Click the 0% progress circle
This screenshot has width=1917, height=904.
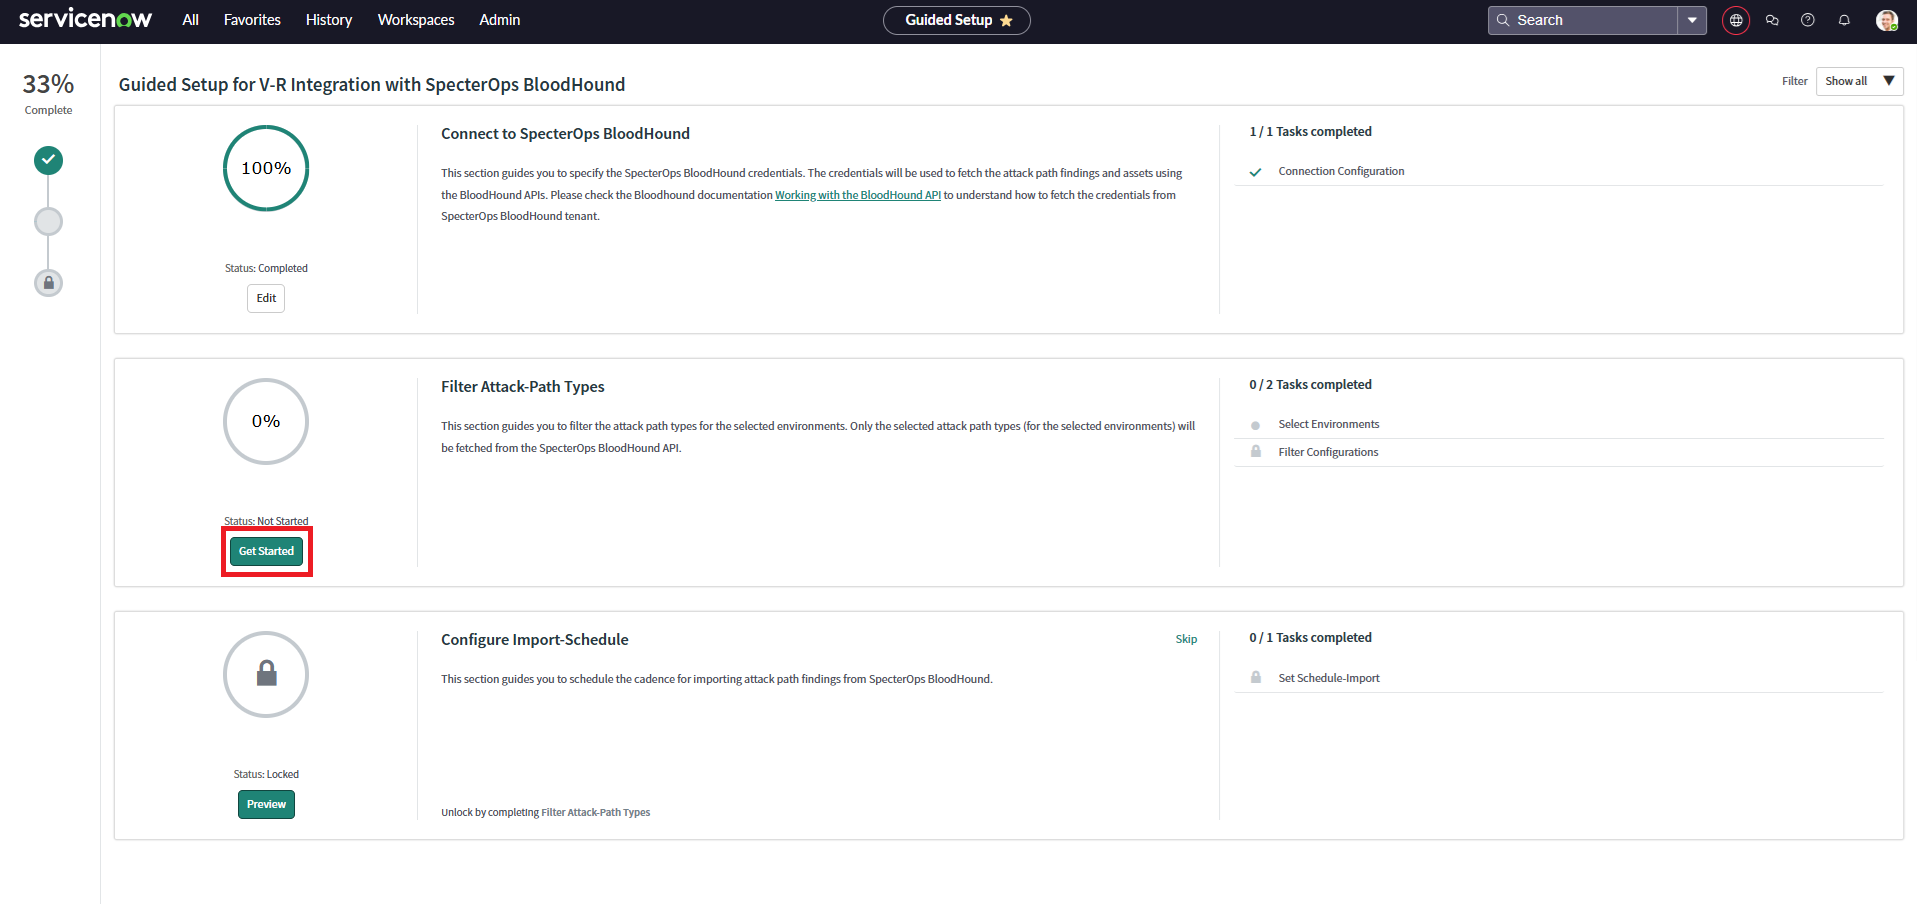(266, 421)
